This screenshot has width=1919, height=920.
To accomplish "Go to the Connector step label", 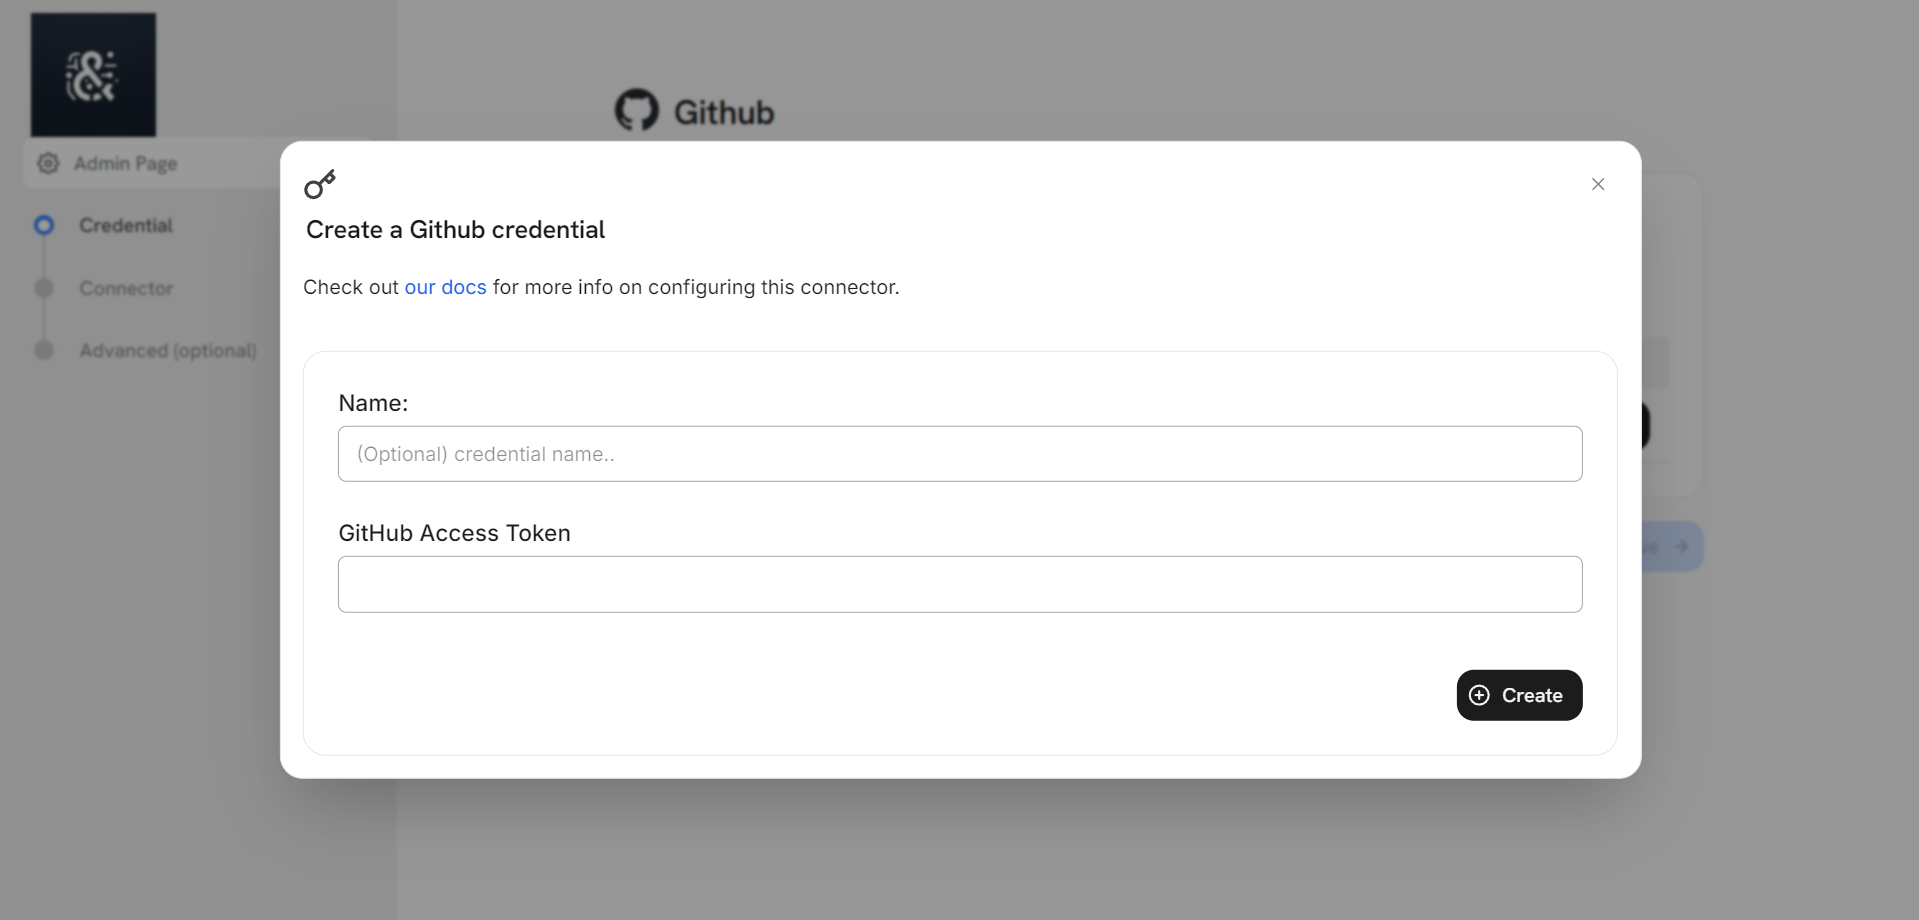I will (x=126, y=288).
